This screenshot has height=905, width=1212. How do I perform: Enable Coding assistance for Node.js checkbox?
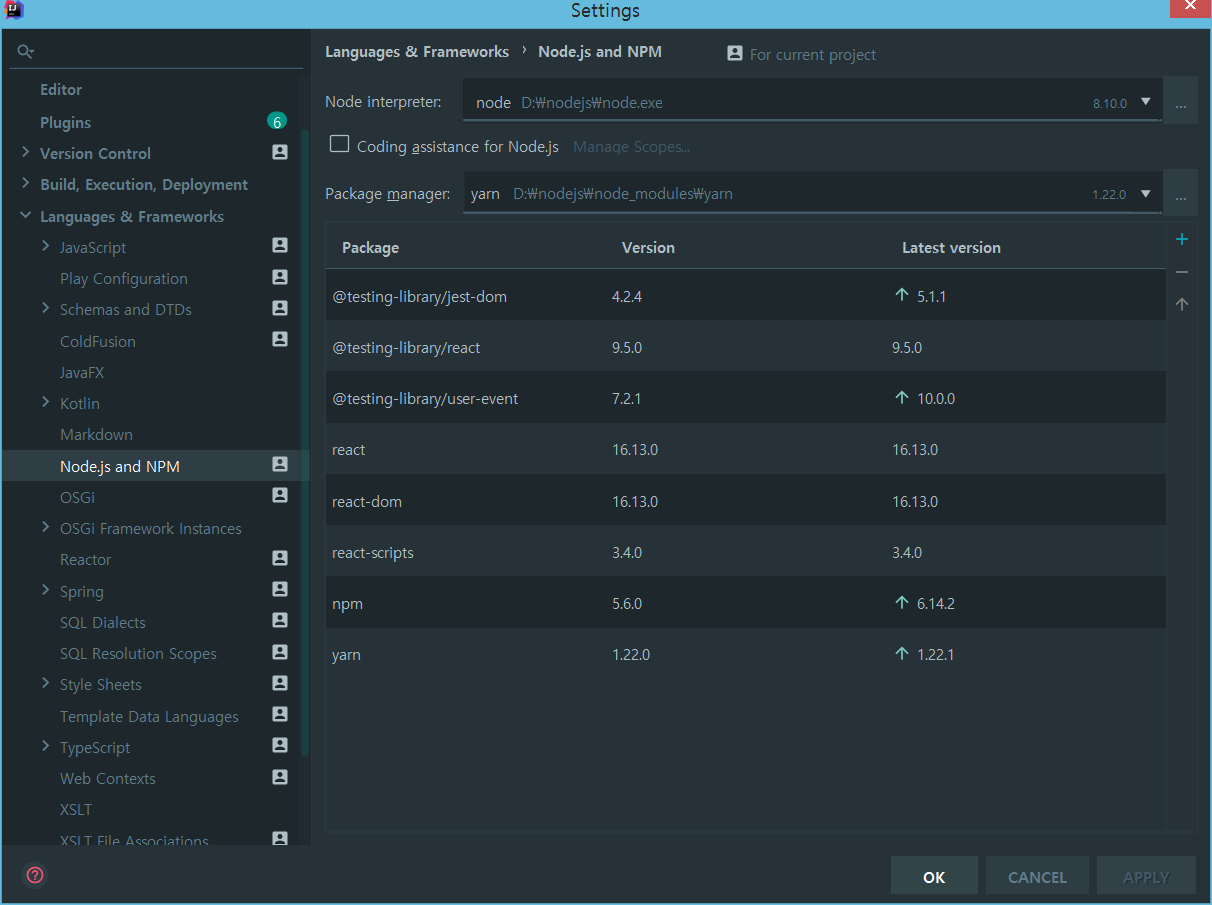tap(339, 145)
